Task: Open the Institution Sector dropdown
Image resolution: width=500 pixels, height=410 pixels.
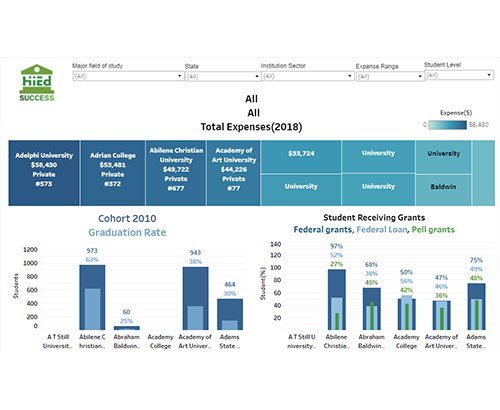Action: (x=308, y=76)
